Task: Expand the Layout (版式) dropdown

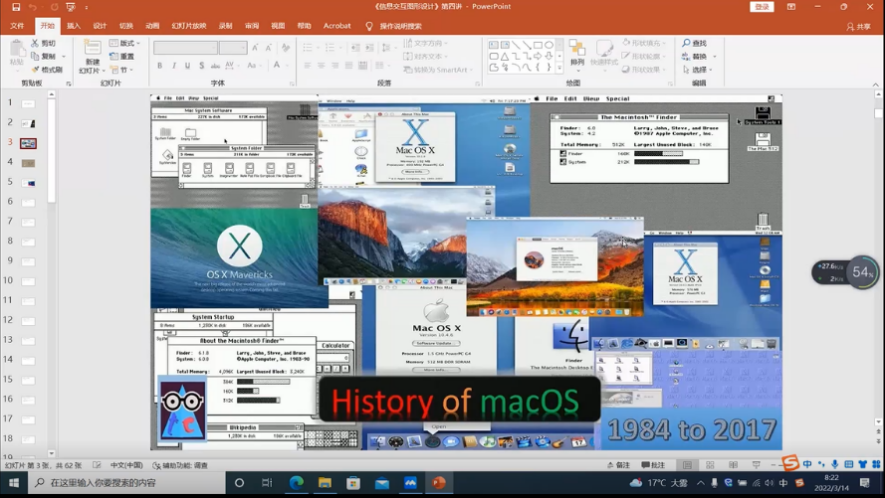Action: click(126, 44)
